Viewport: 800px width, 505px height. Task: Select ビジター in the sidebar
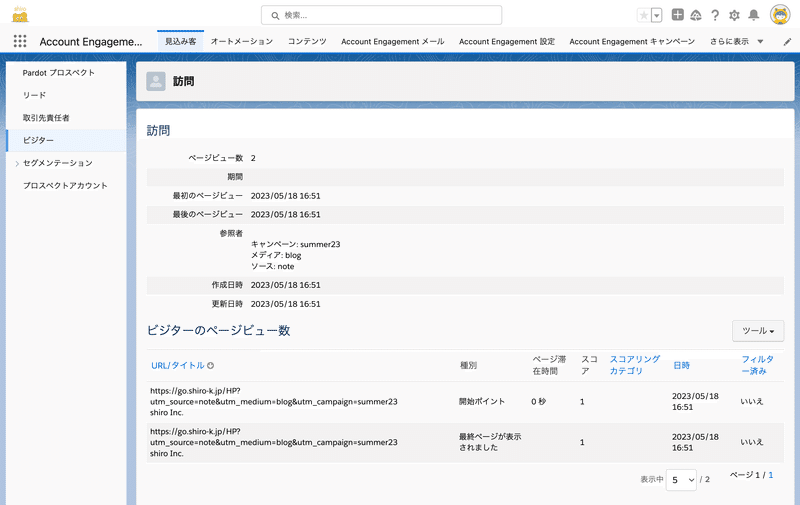(66, 140)
